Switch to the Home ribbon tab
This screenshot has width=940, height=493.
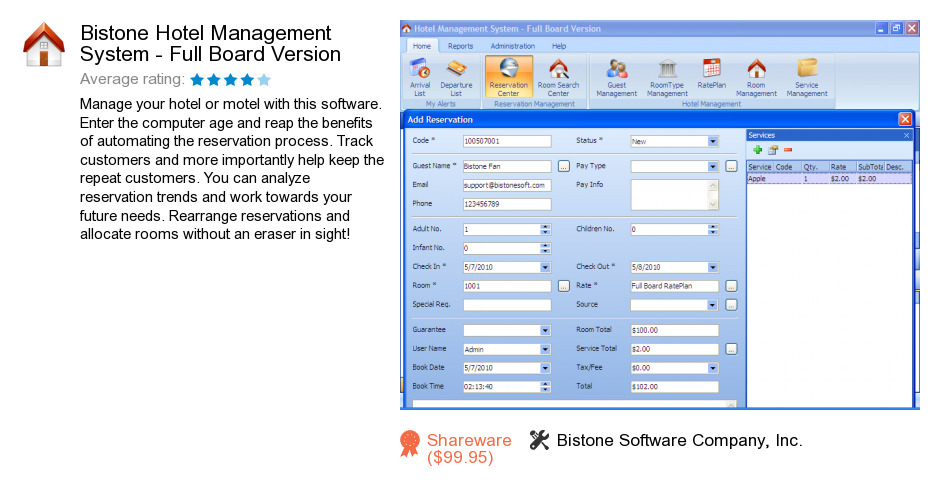[421, 46]
